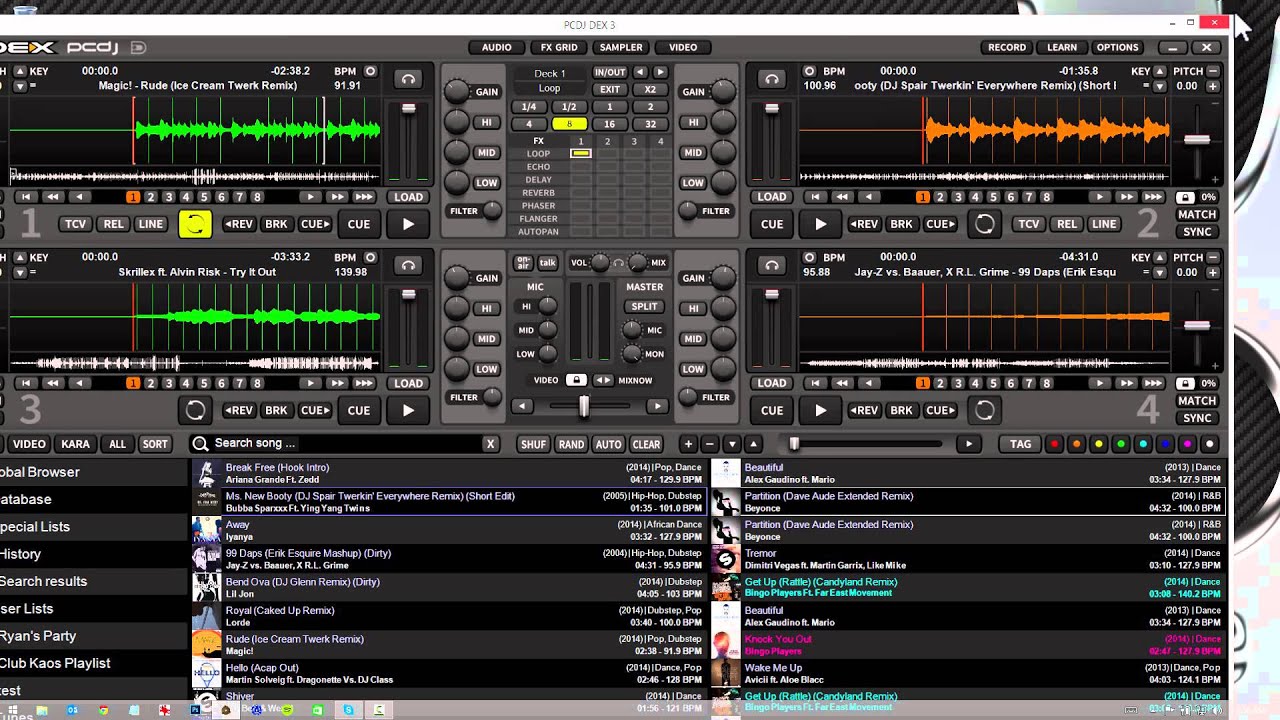
Task: Open the FX GRID tab
Action: pyautogui.click(x=559, y=47)
